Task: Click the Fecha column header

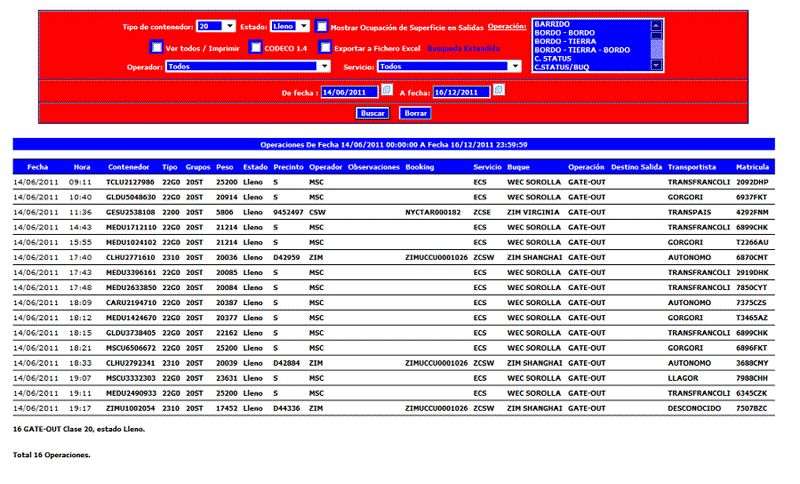Action: (x=37, y=167)
